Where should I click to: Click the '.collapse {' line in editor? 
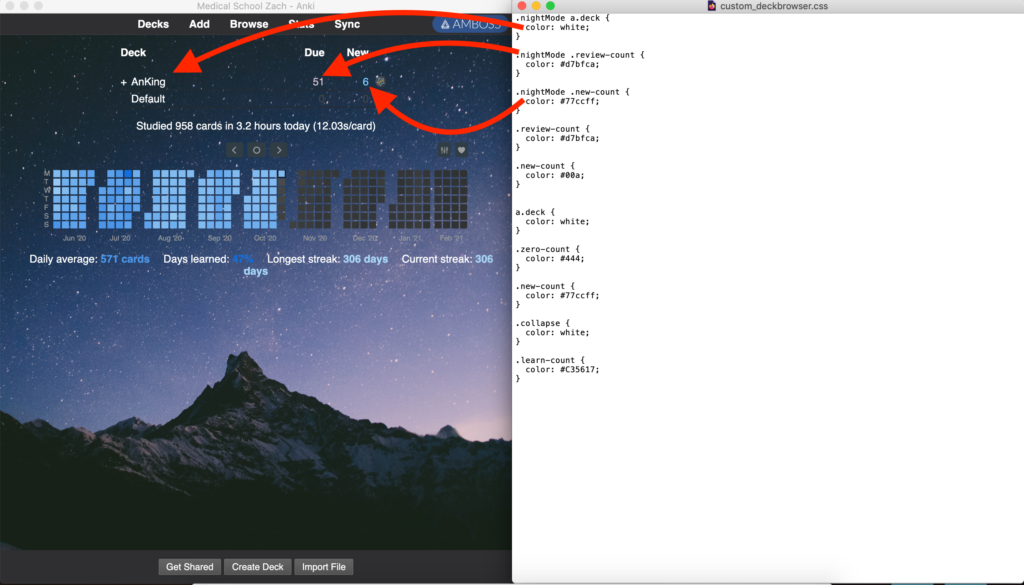(x=542, y=323)
